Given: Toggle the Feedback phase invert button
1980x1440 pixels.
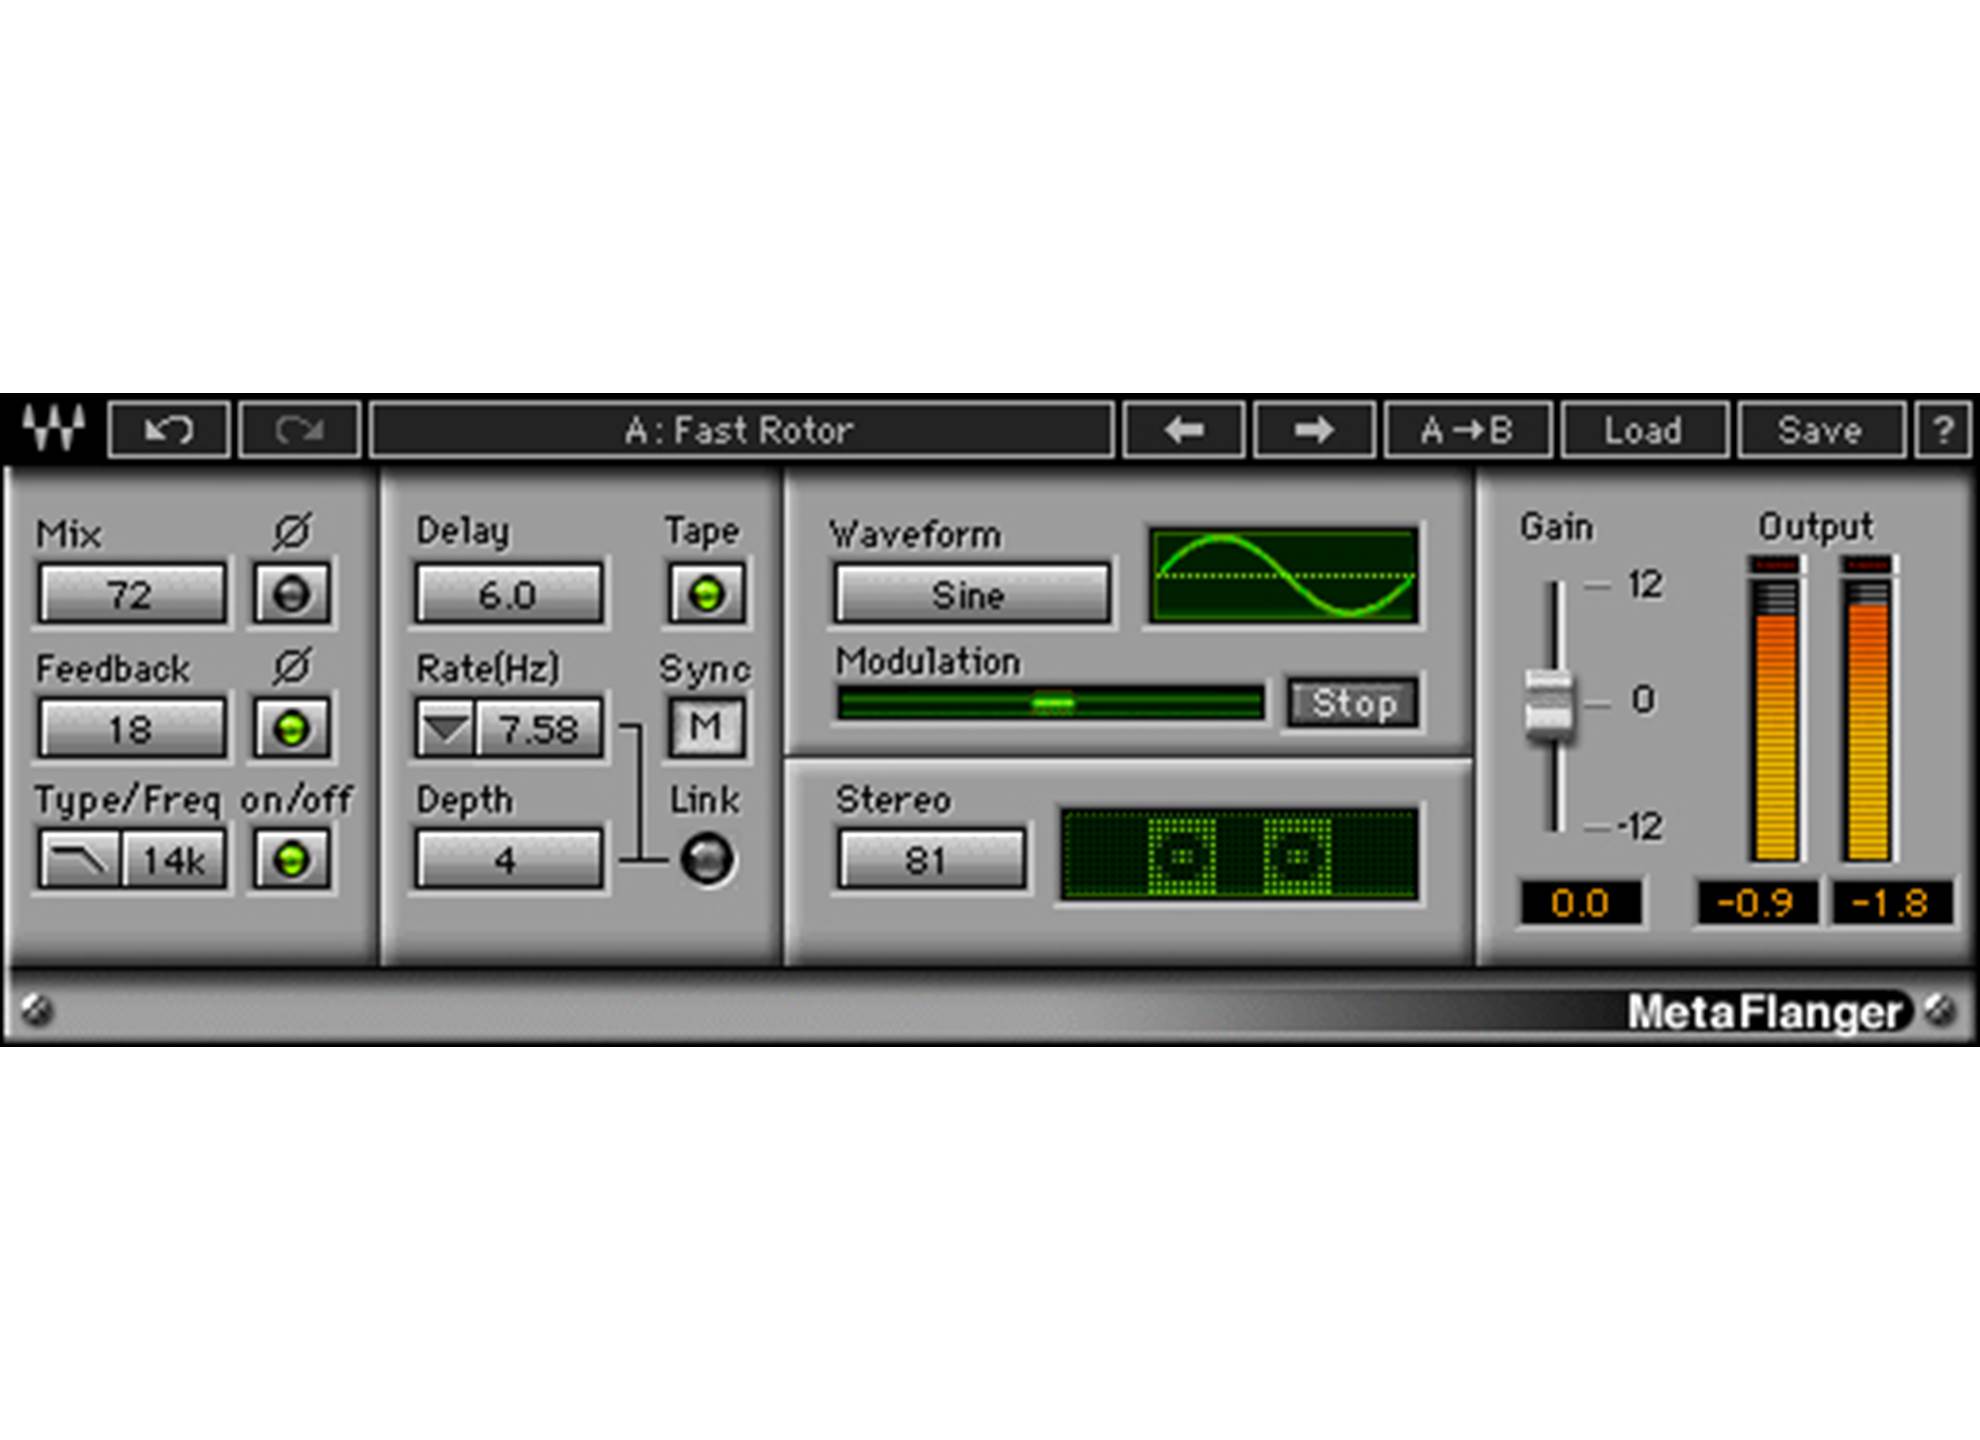Looking at the screenshot, I should [291, 728].
